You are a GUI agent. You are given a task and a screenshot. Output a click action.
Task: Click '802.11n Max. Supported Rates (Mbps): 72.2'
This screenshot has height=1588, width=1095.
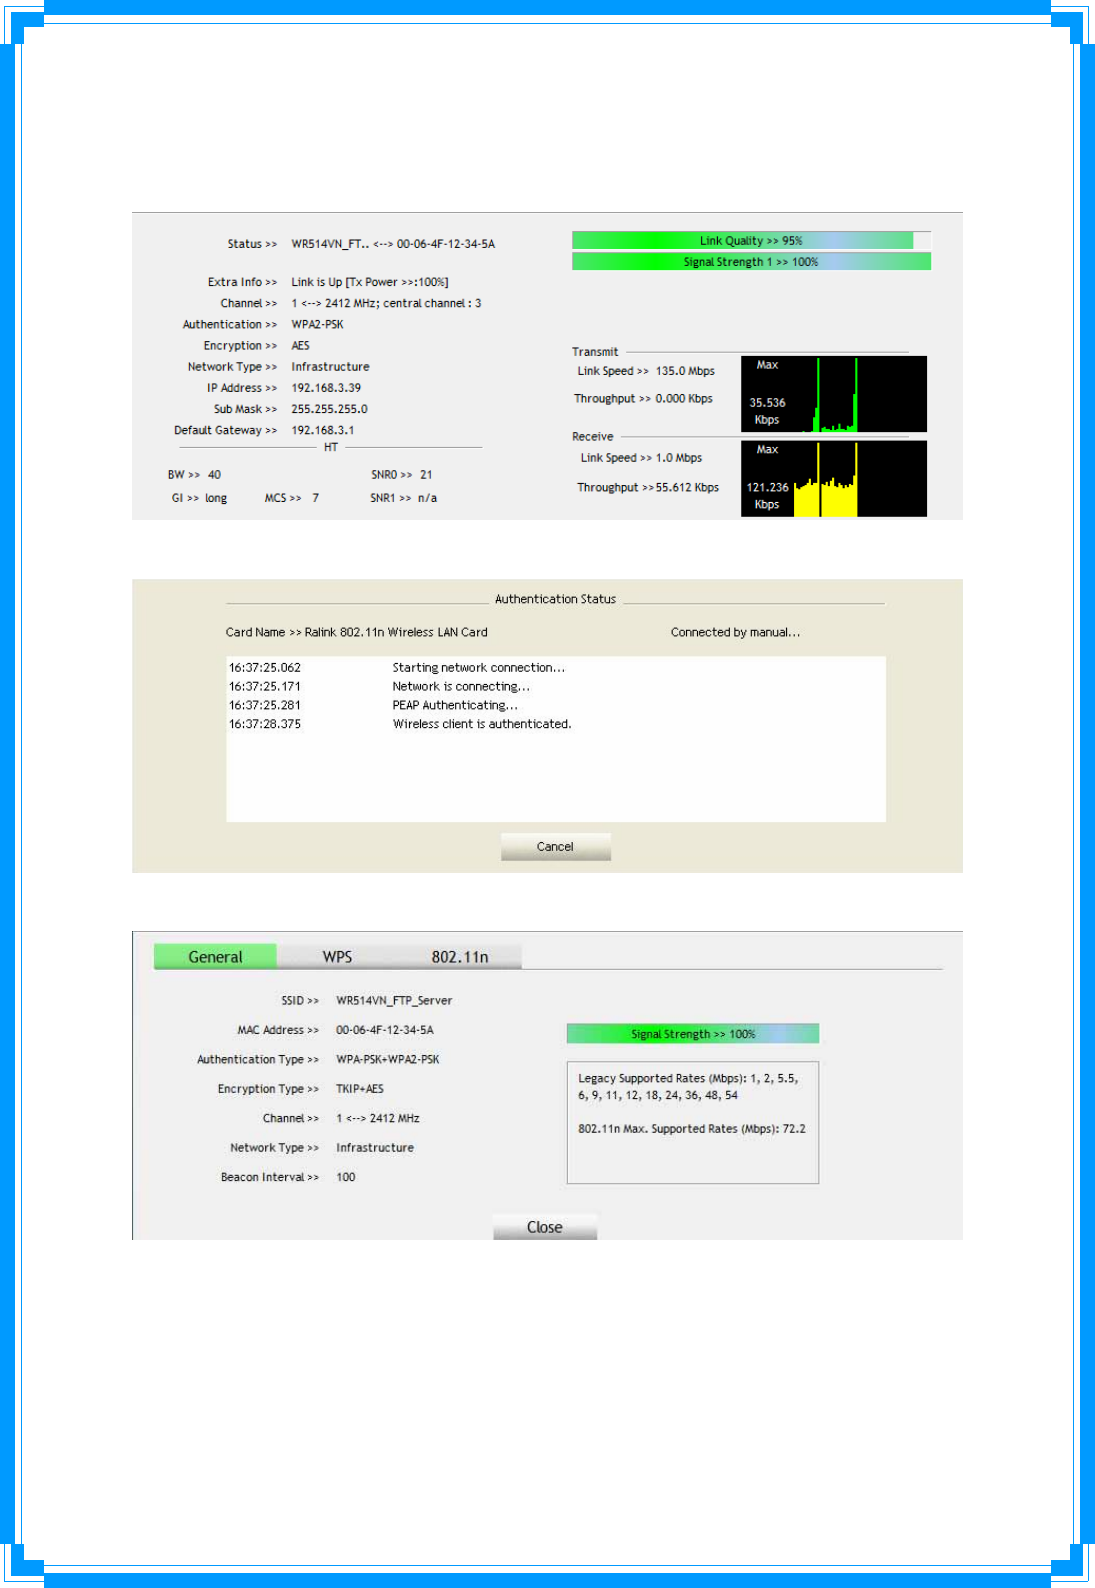[x=692, y=1129]
